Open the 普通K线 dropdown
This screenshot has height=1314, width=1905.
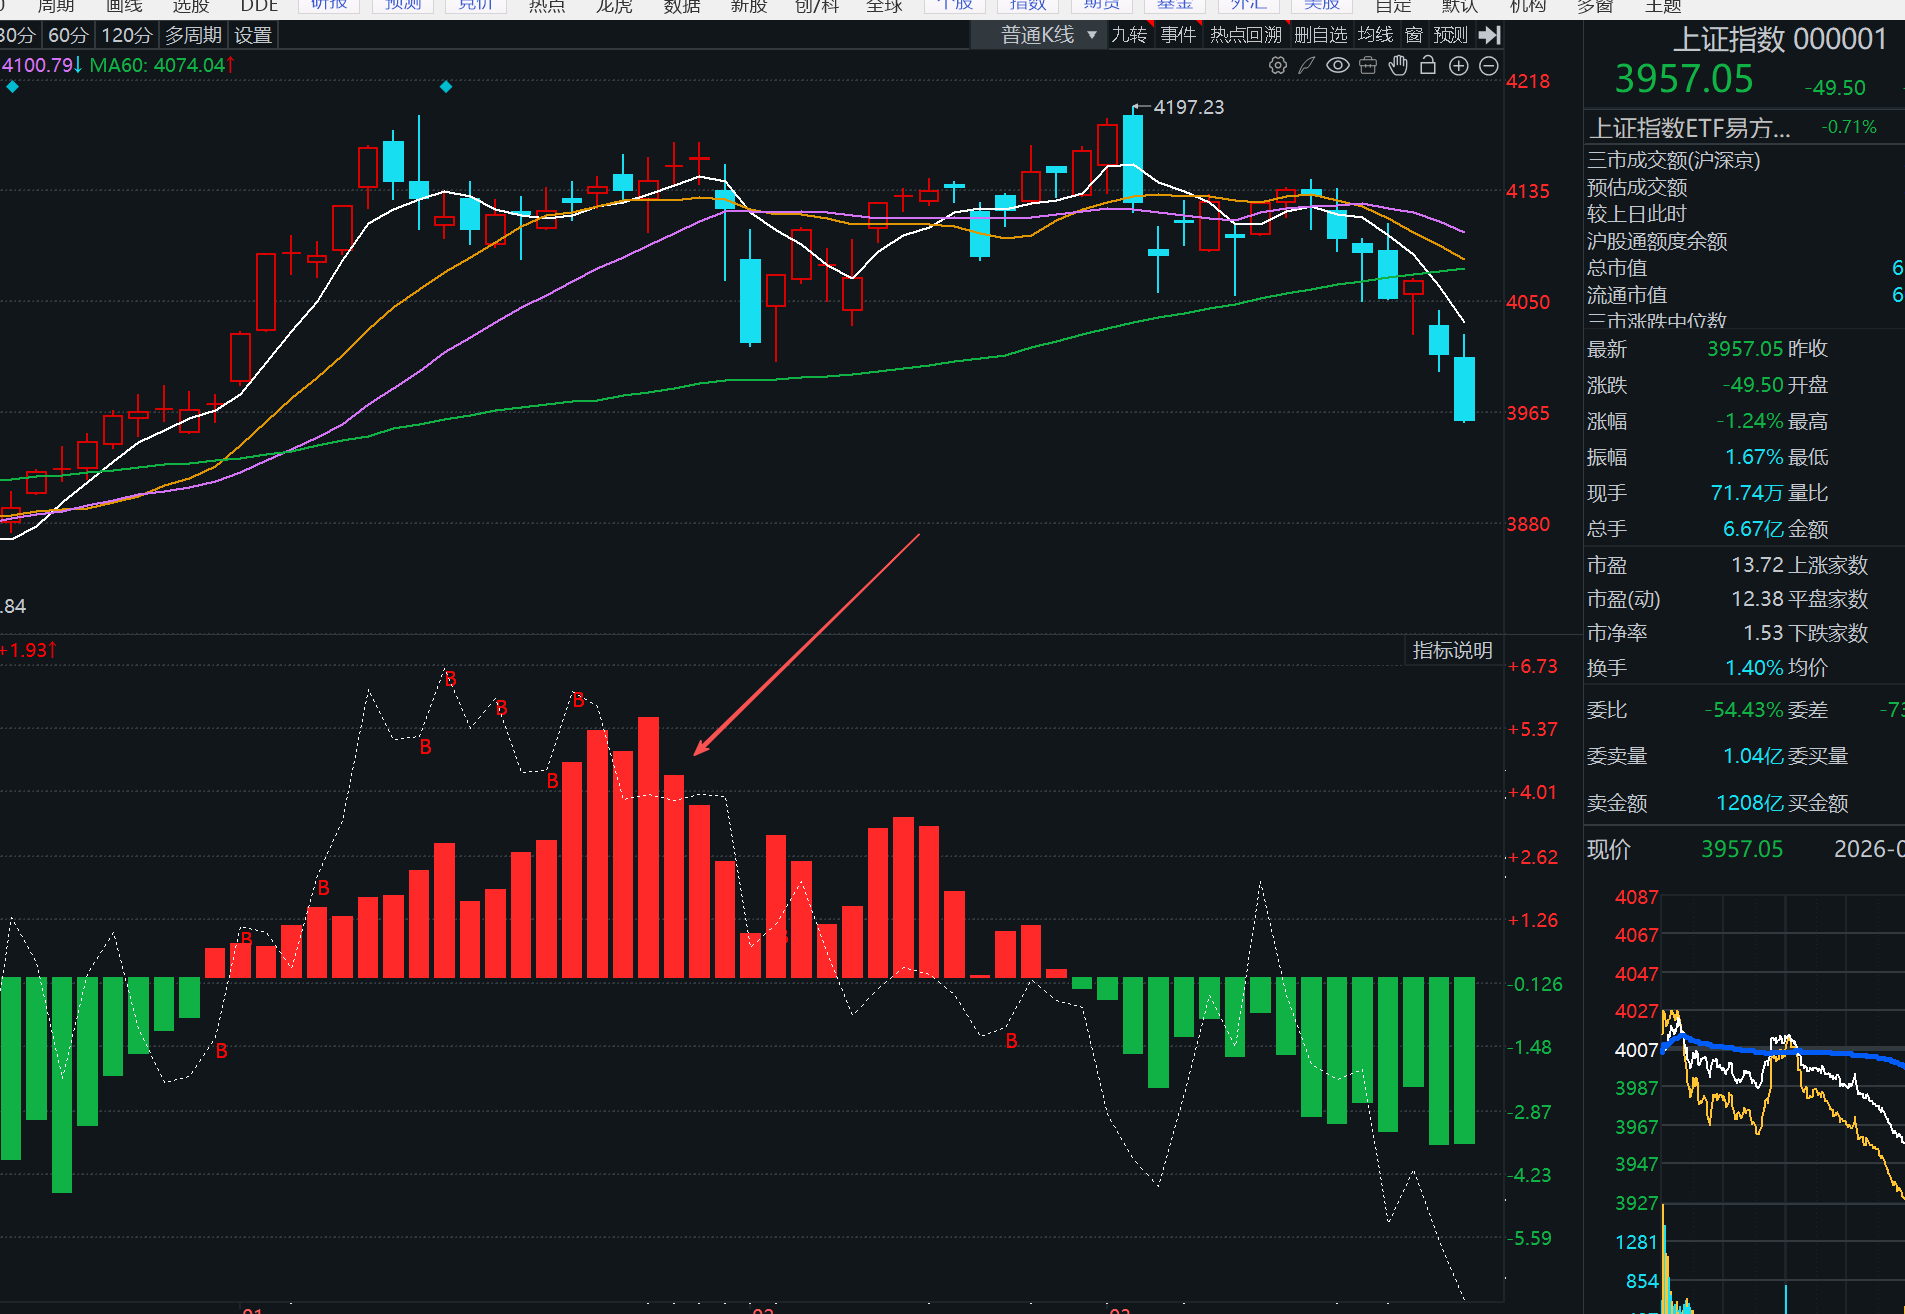coord(1048,35)
